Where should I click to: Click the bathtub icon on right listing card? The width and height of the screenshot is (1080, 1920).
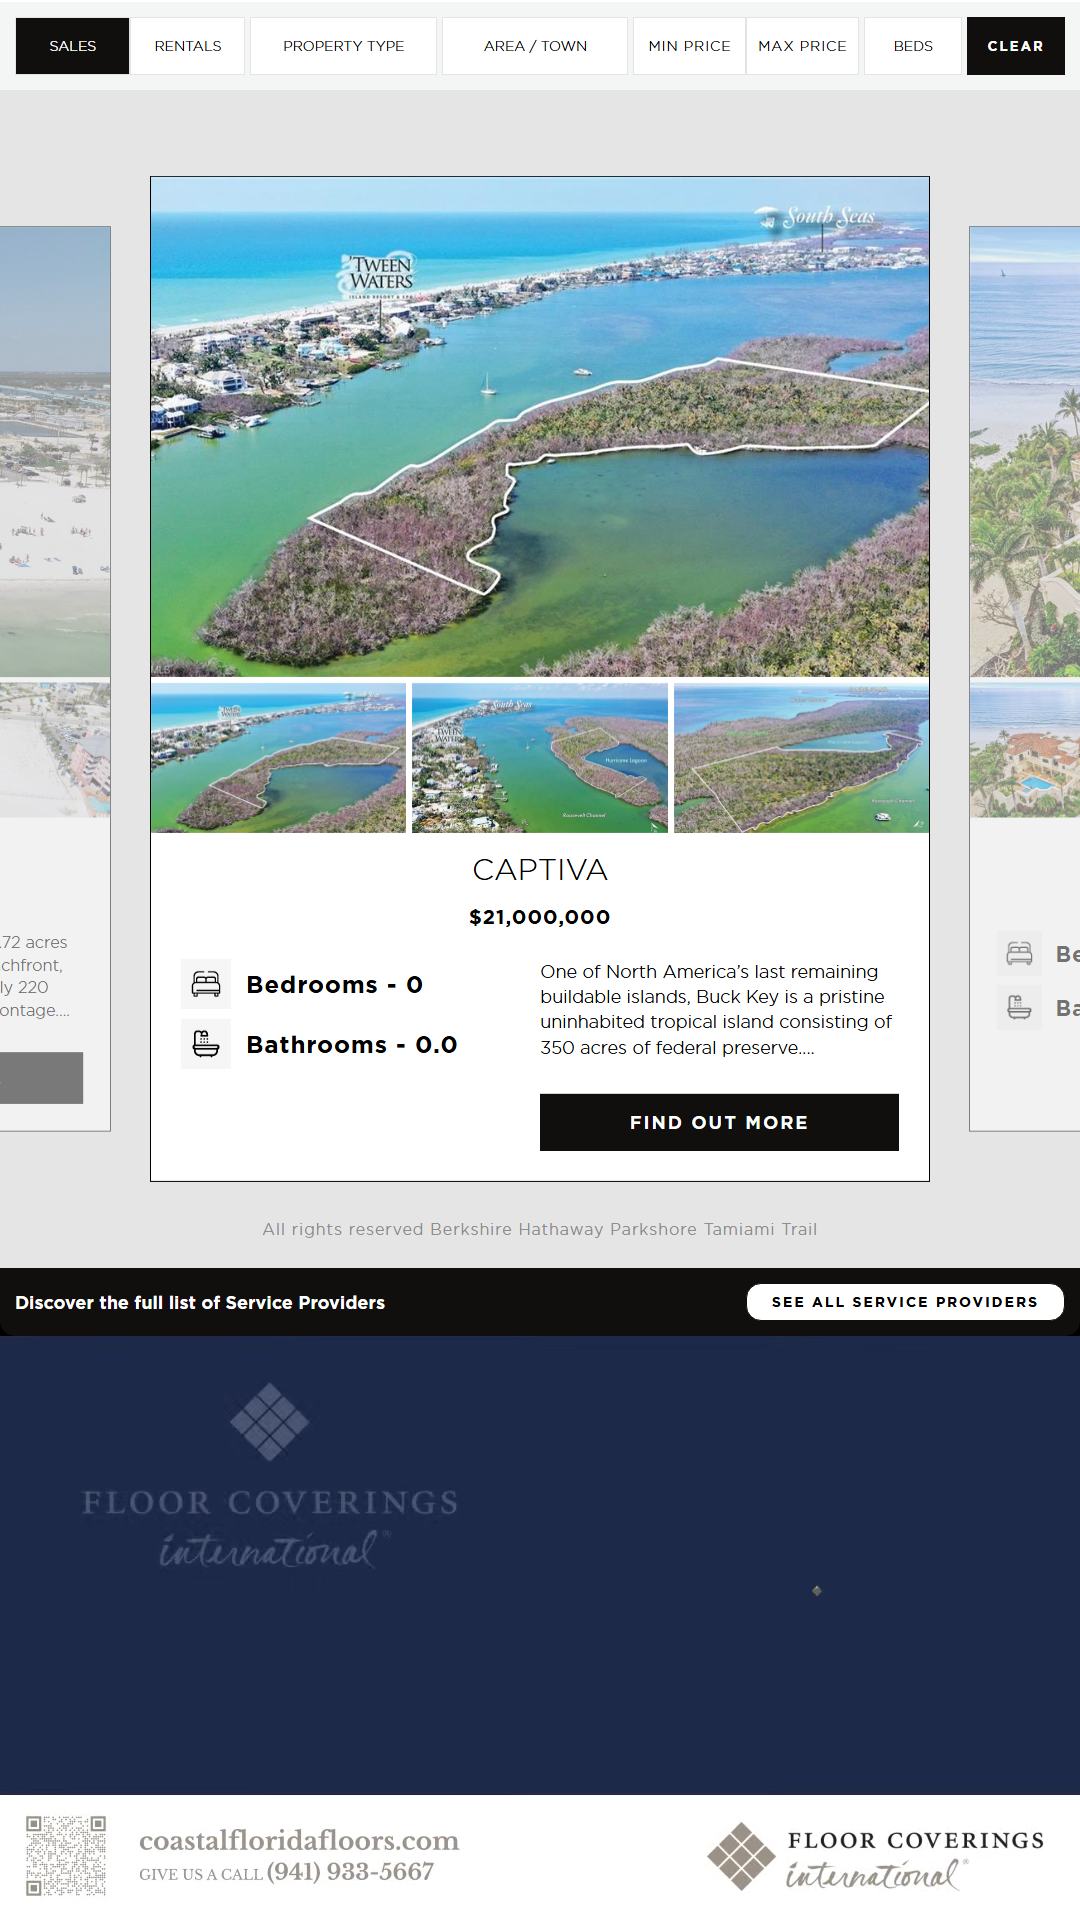[x=1019, y=1007]
